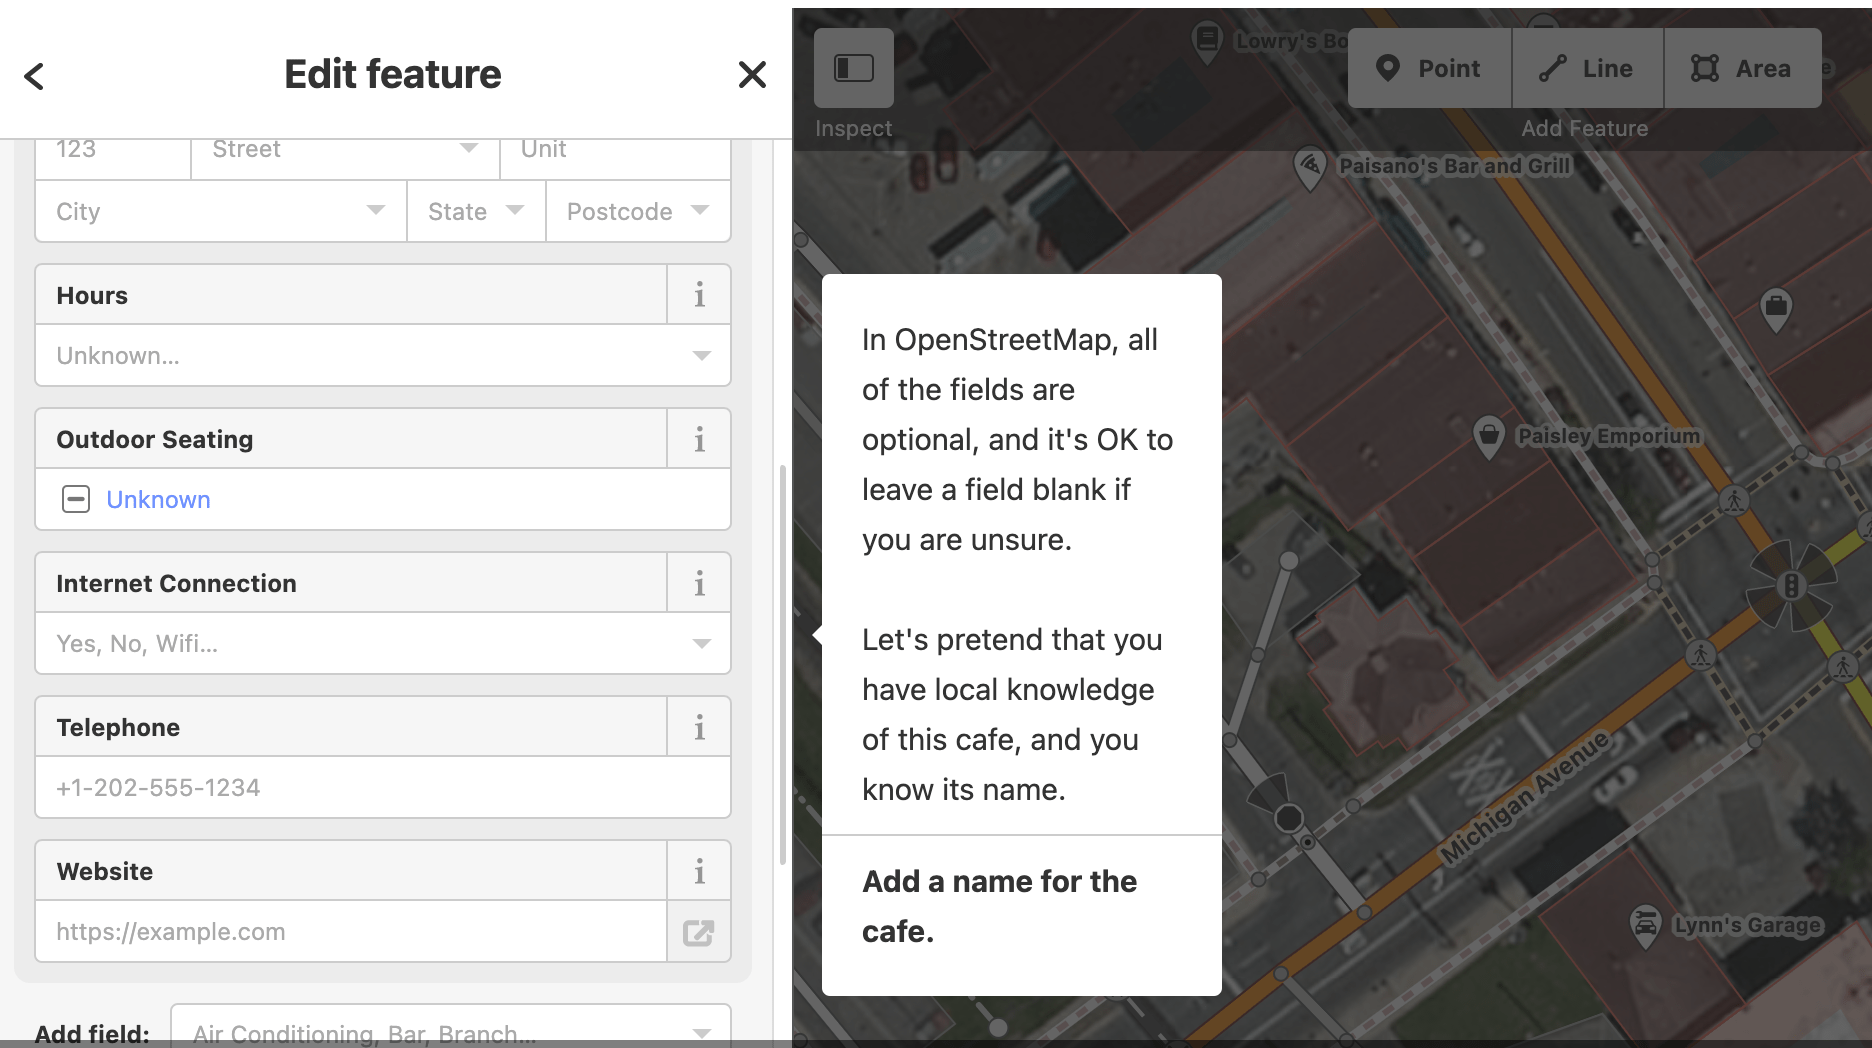This screenshot has width=1872, height=1048.
Task: Open Internet Connection field info
Action: pos(699,583)
